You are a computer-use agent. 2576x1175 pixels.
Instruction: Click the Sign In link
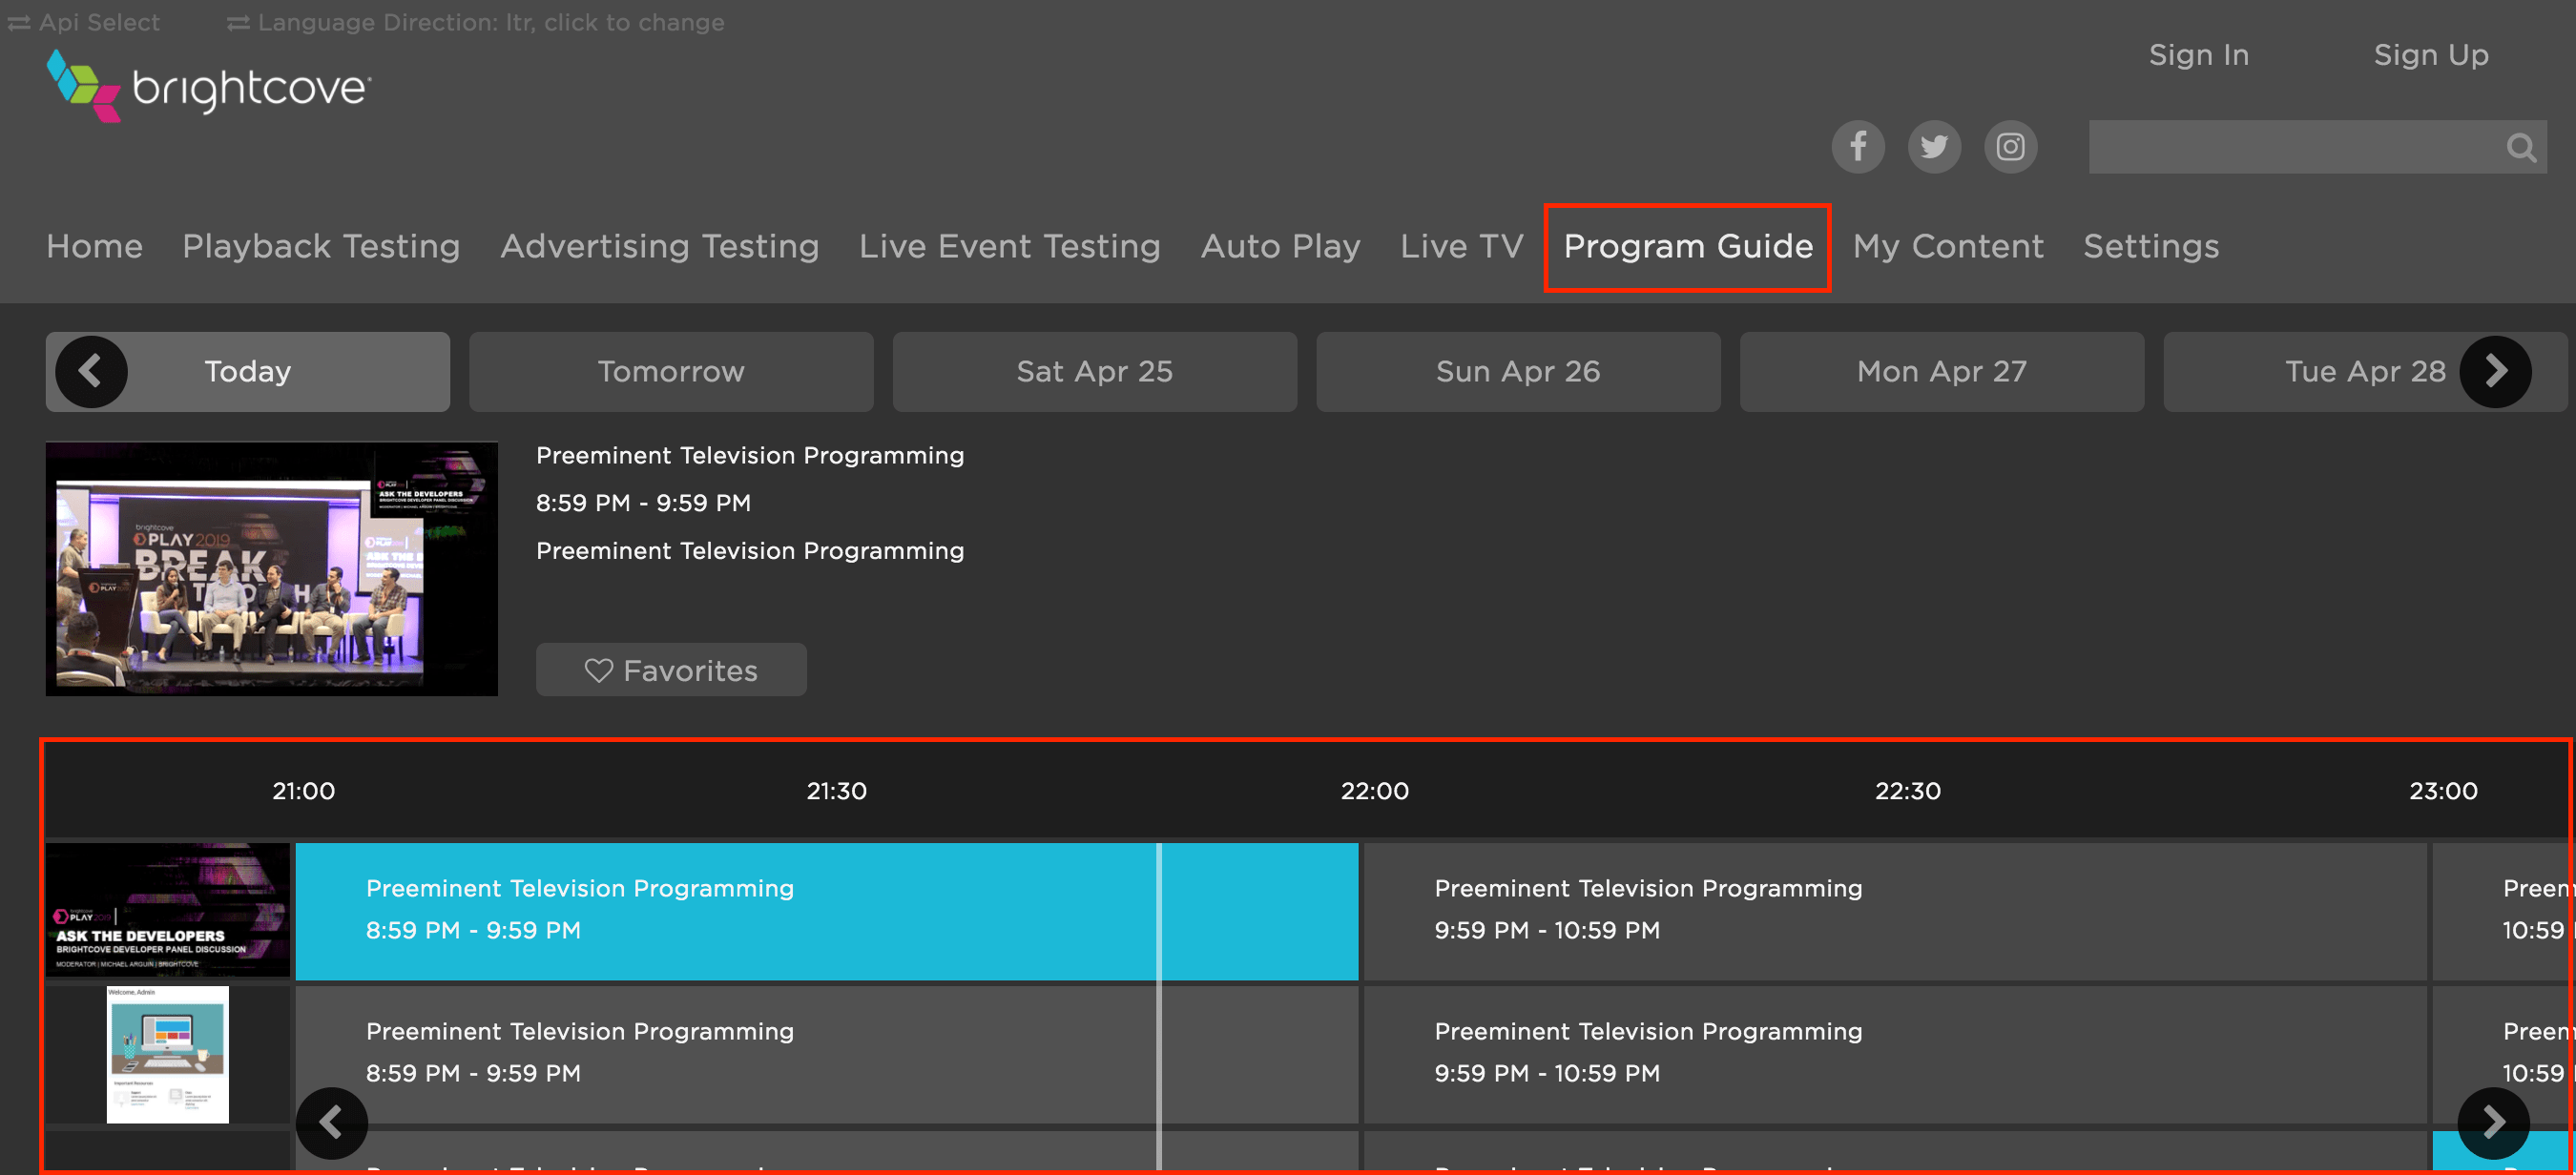pyautogui.click(x=2198, y=55)
